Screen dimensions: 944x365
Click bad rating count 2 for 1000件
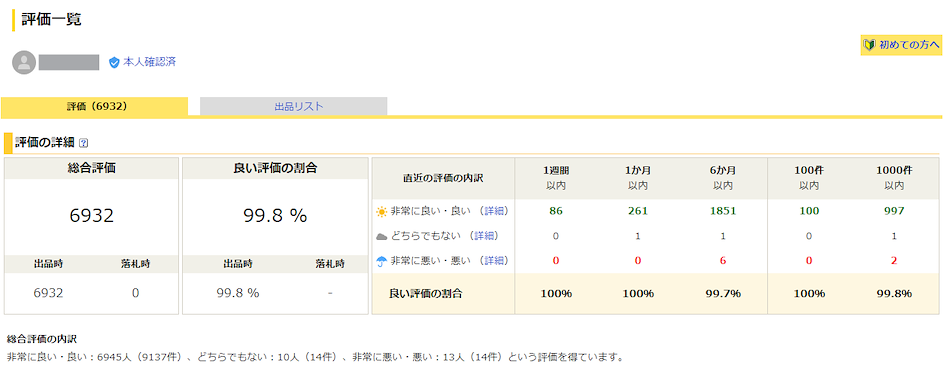894,261
